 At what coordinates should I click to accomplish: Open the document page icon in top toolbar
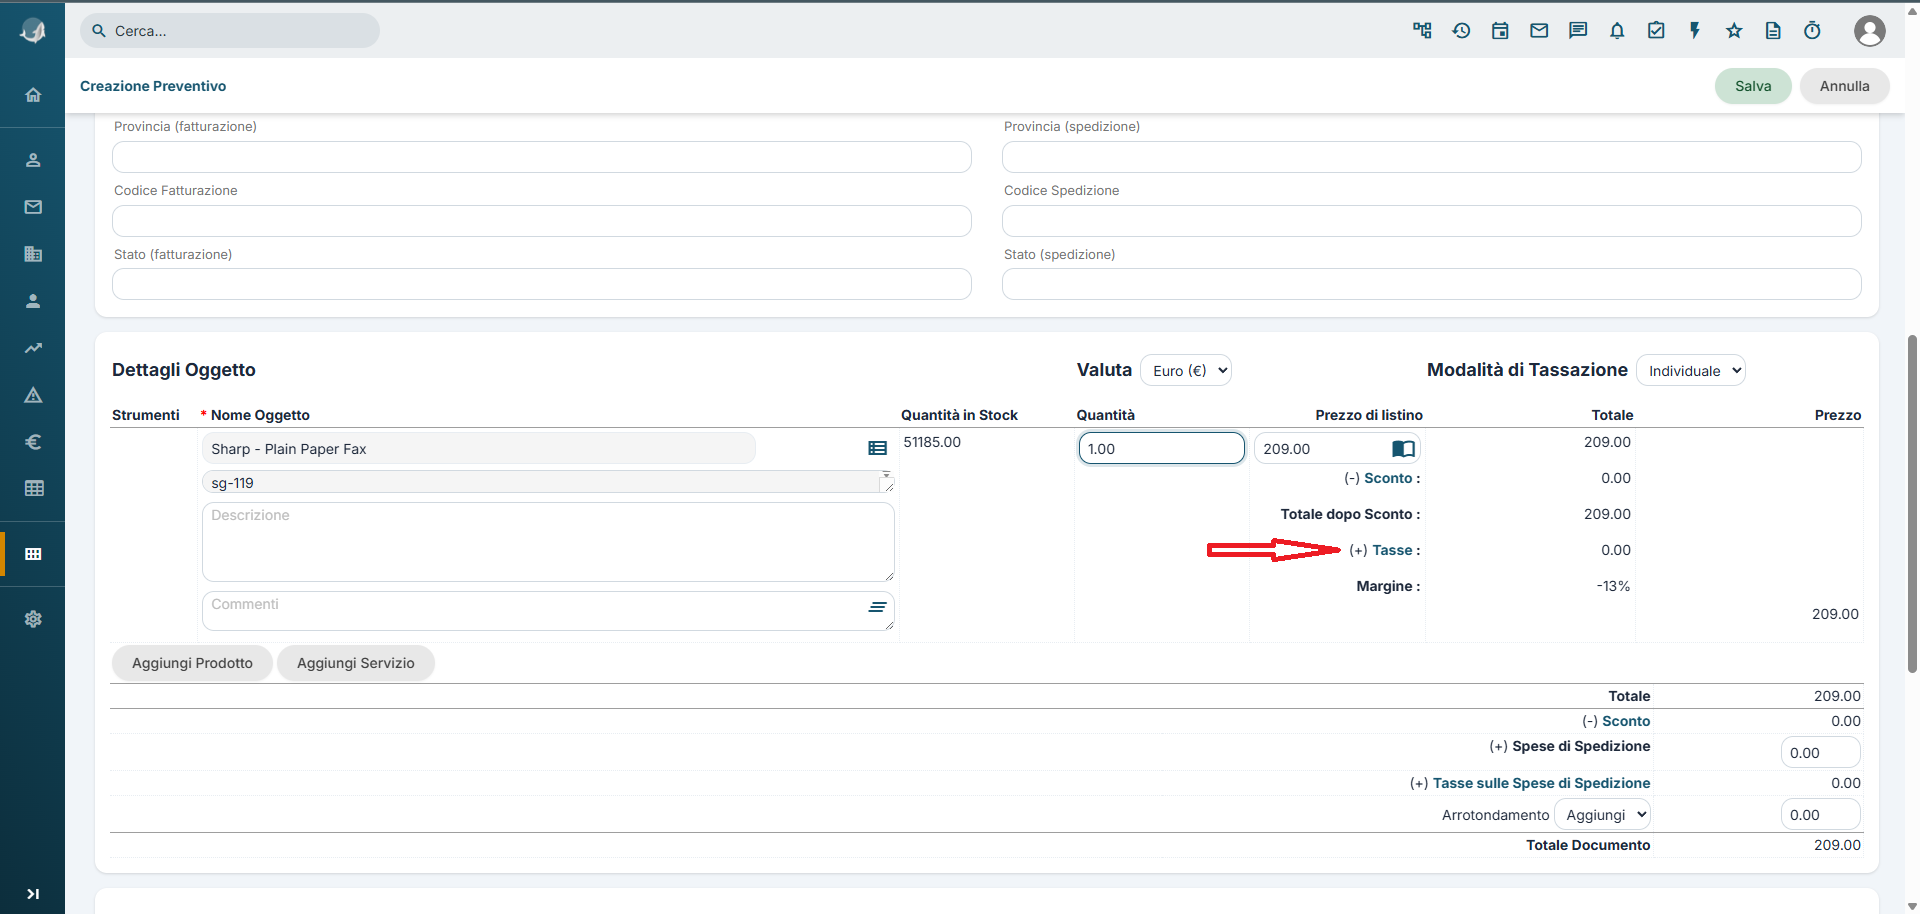(x=1773, y=31)
